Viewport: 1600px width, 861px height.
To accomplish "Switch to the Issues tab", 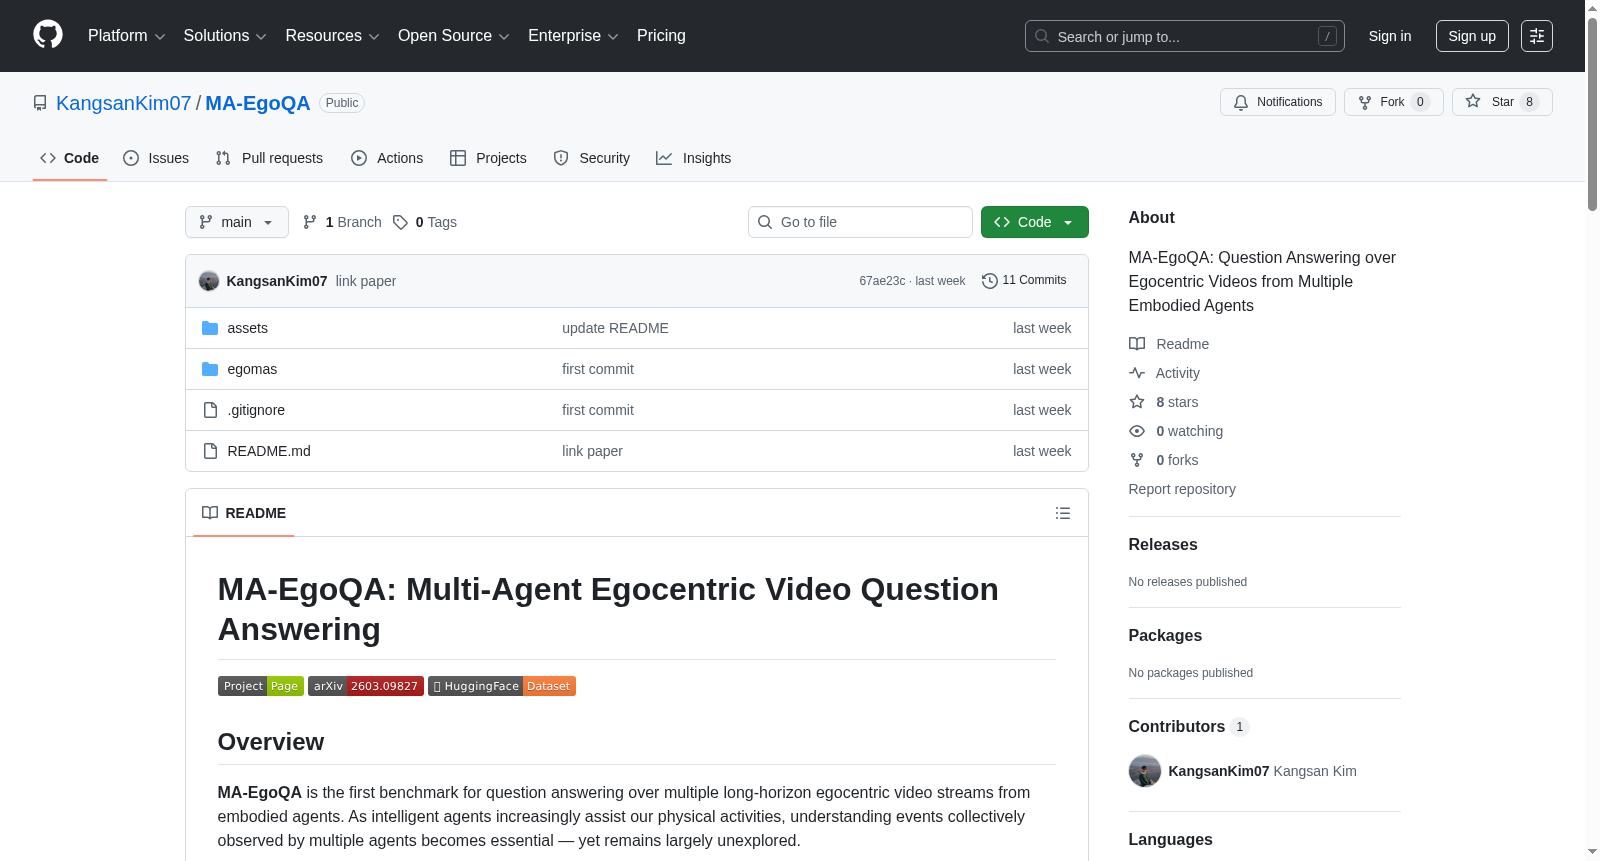I will pos(156,158).
